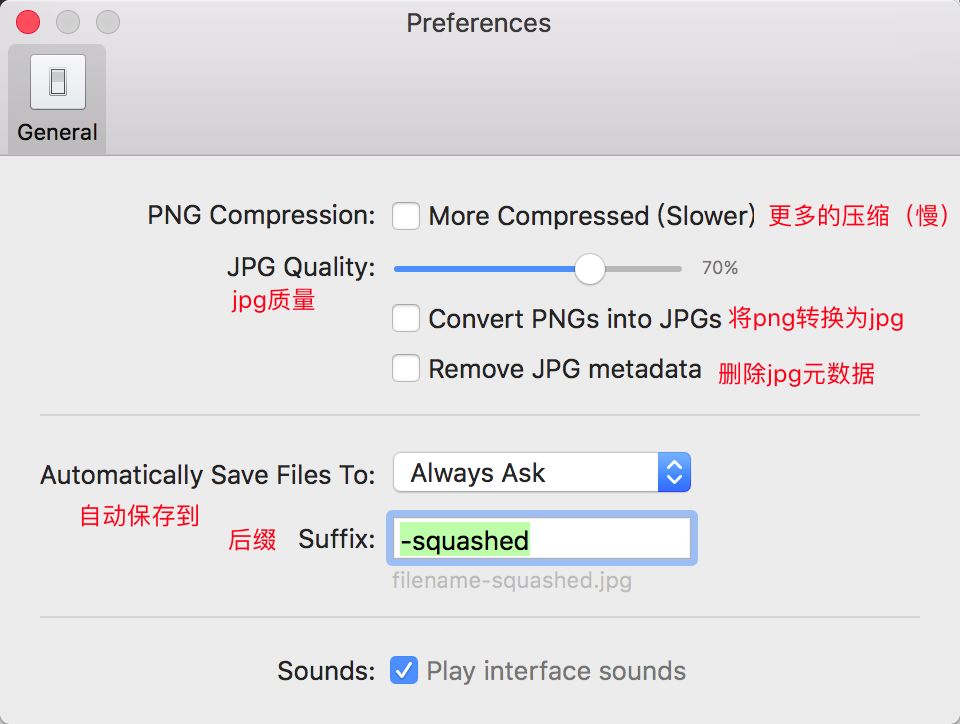Enable the More Compressed (Slower) checkbox
960x724 pixels.
[x=406, y=216]
